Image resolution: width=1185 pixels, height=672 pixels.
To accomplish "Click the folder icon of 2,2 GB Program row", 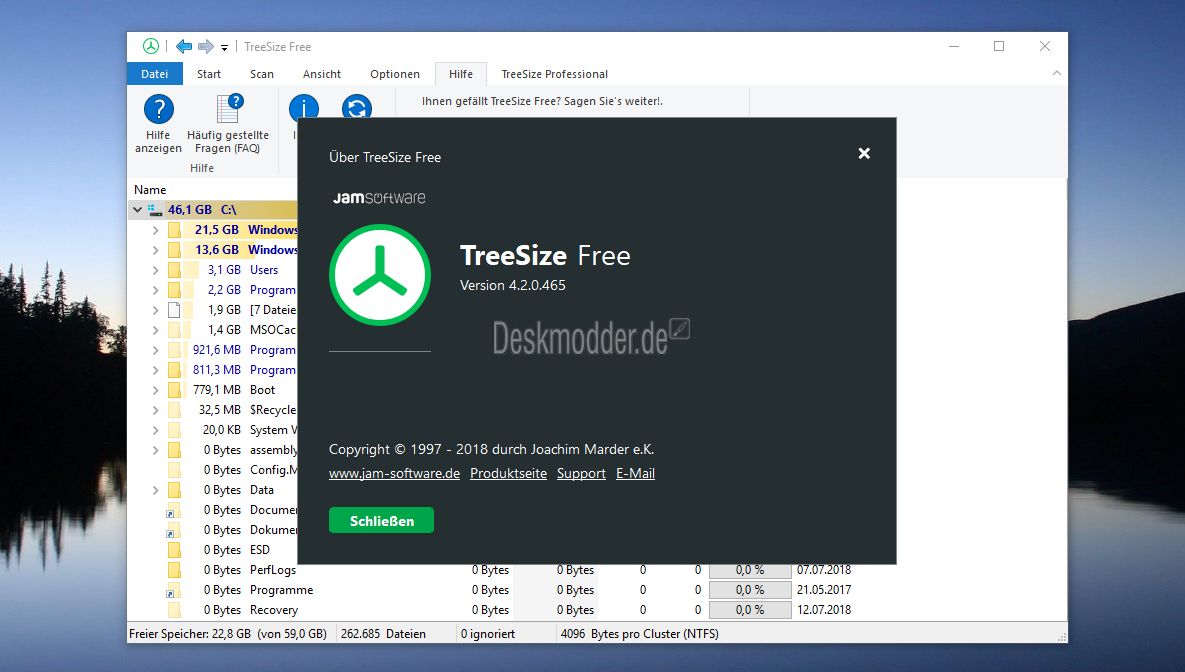I will (x=175, y=290).
